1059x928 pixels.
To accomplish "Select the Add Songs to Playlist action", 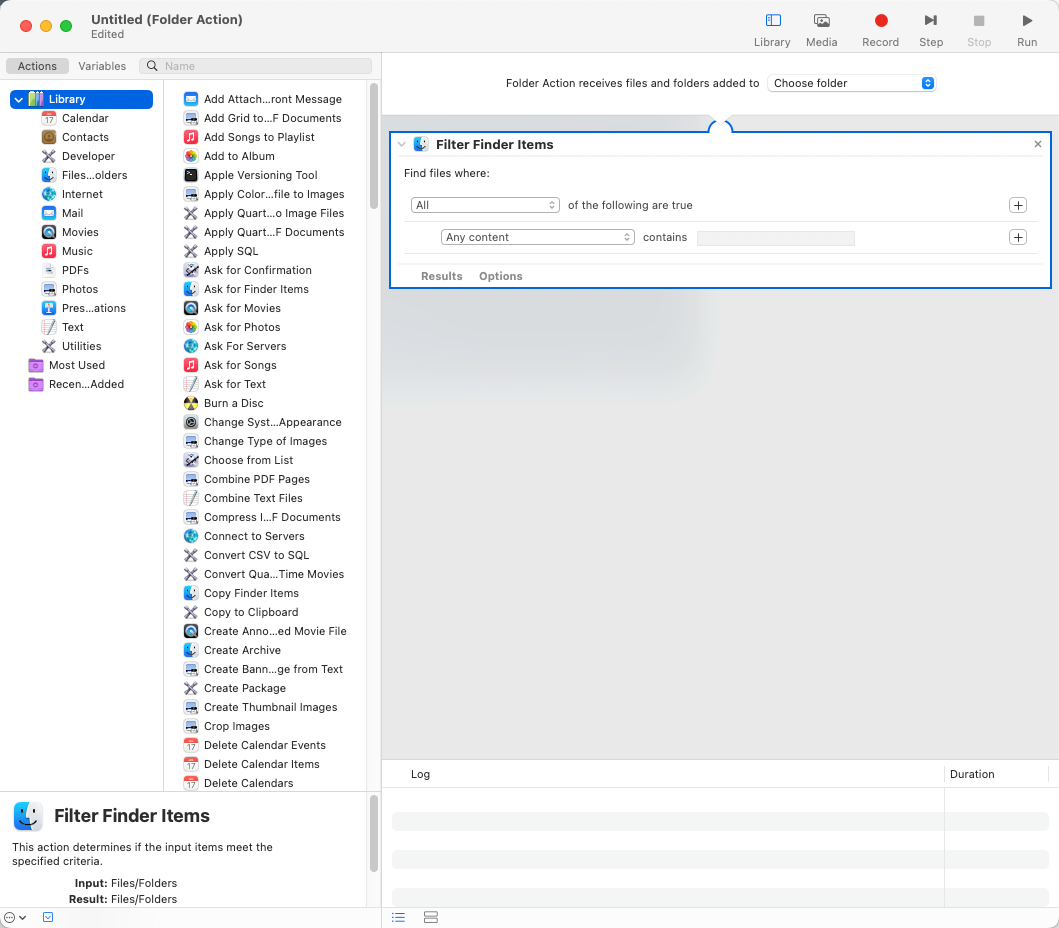I will pyautogui.click(x=249, y=137).
